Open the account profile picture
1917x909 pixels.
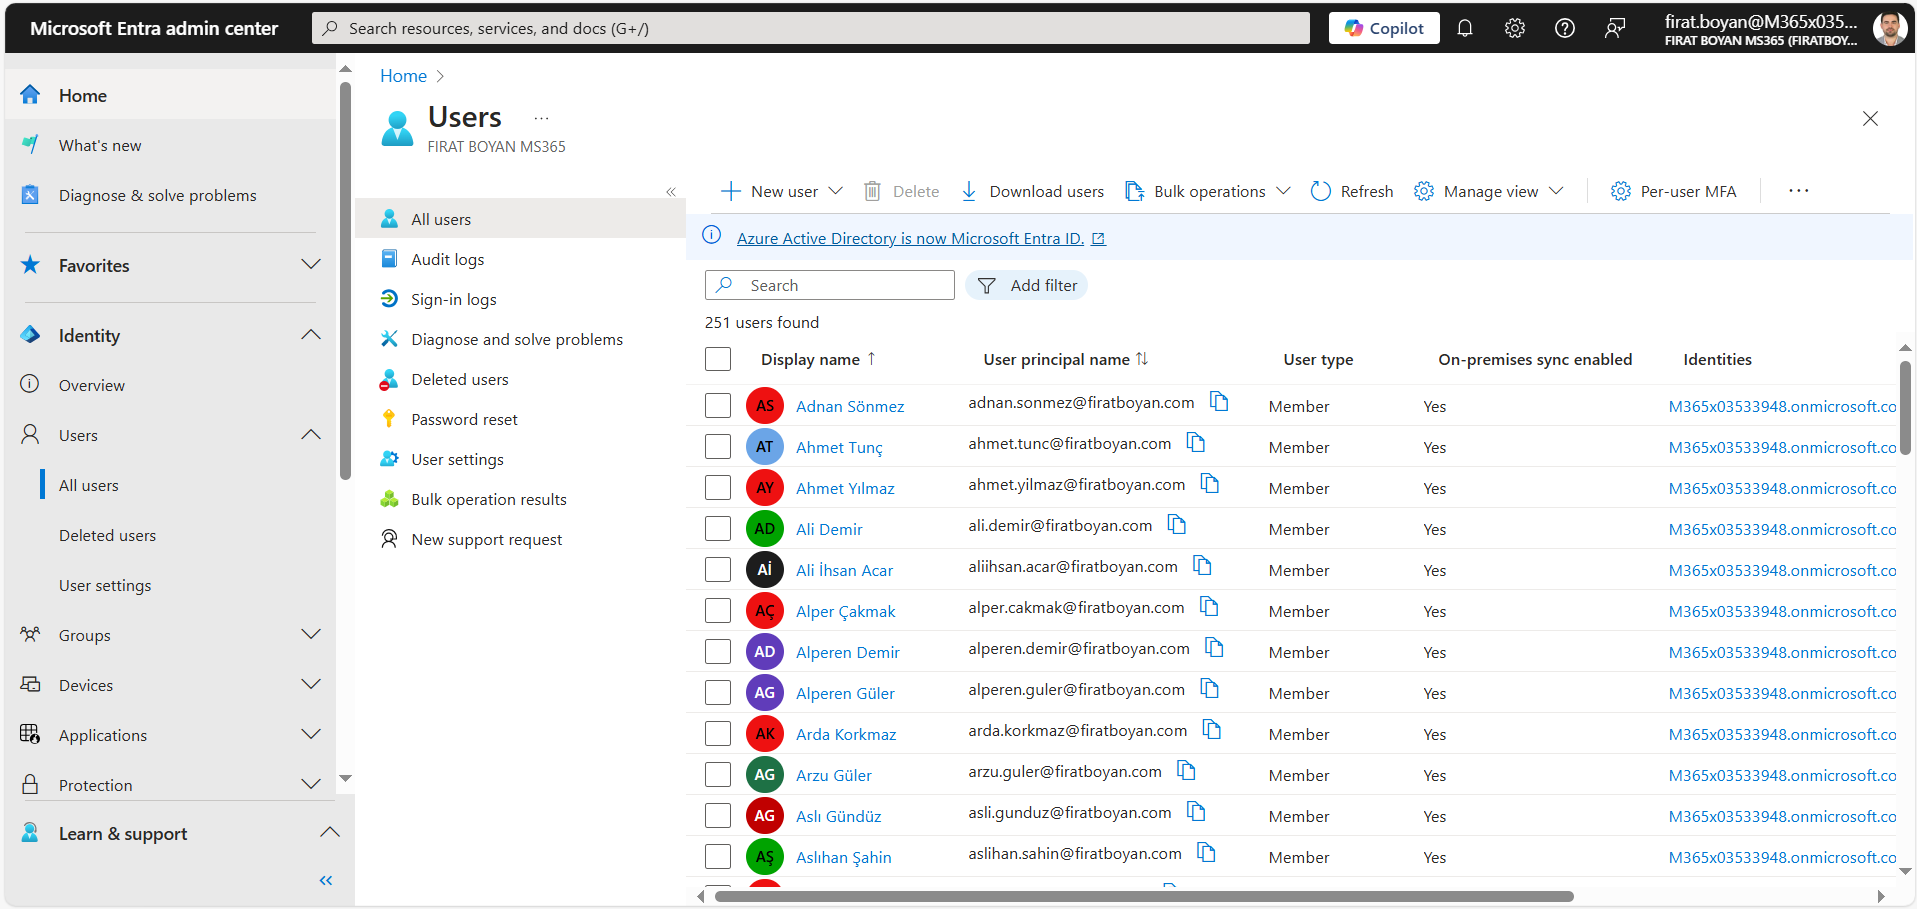1889,28
